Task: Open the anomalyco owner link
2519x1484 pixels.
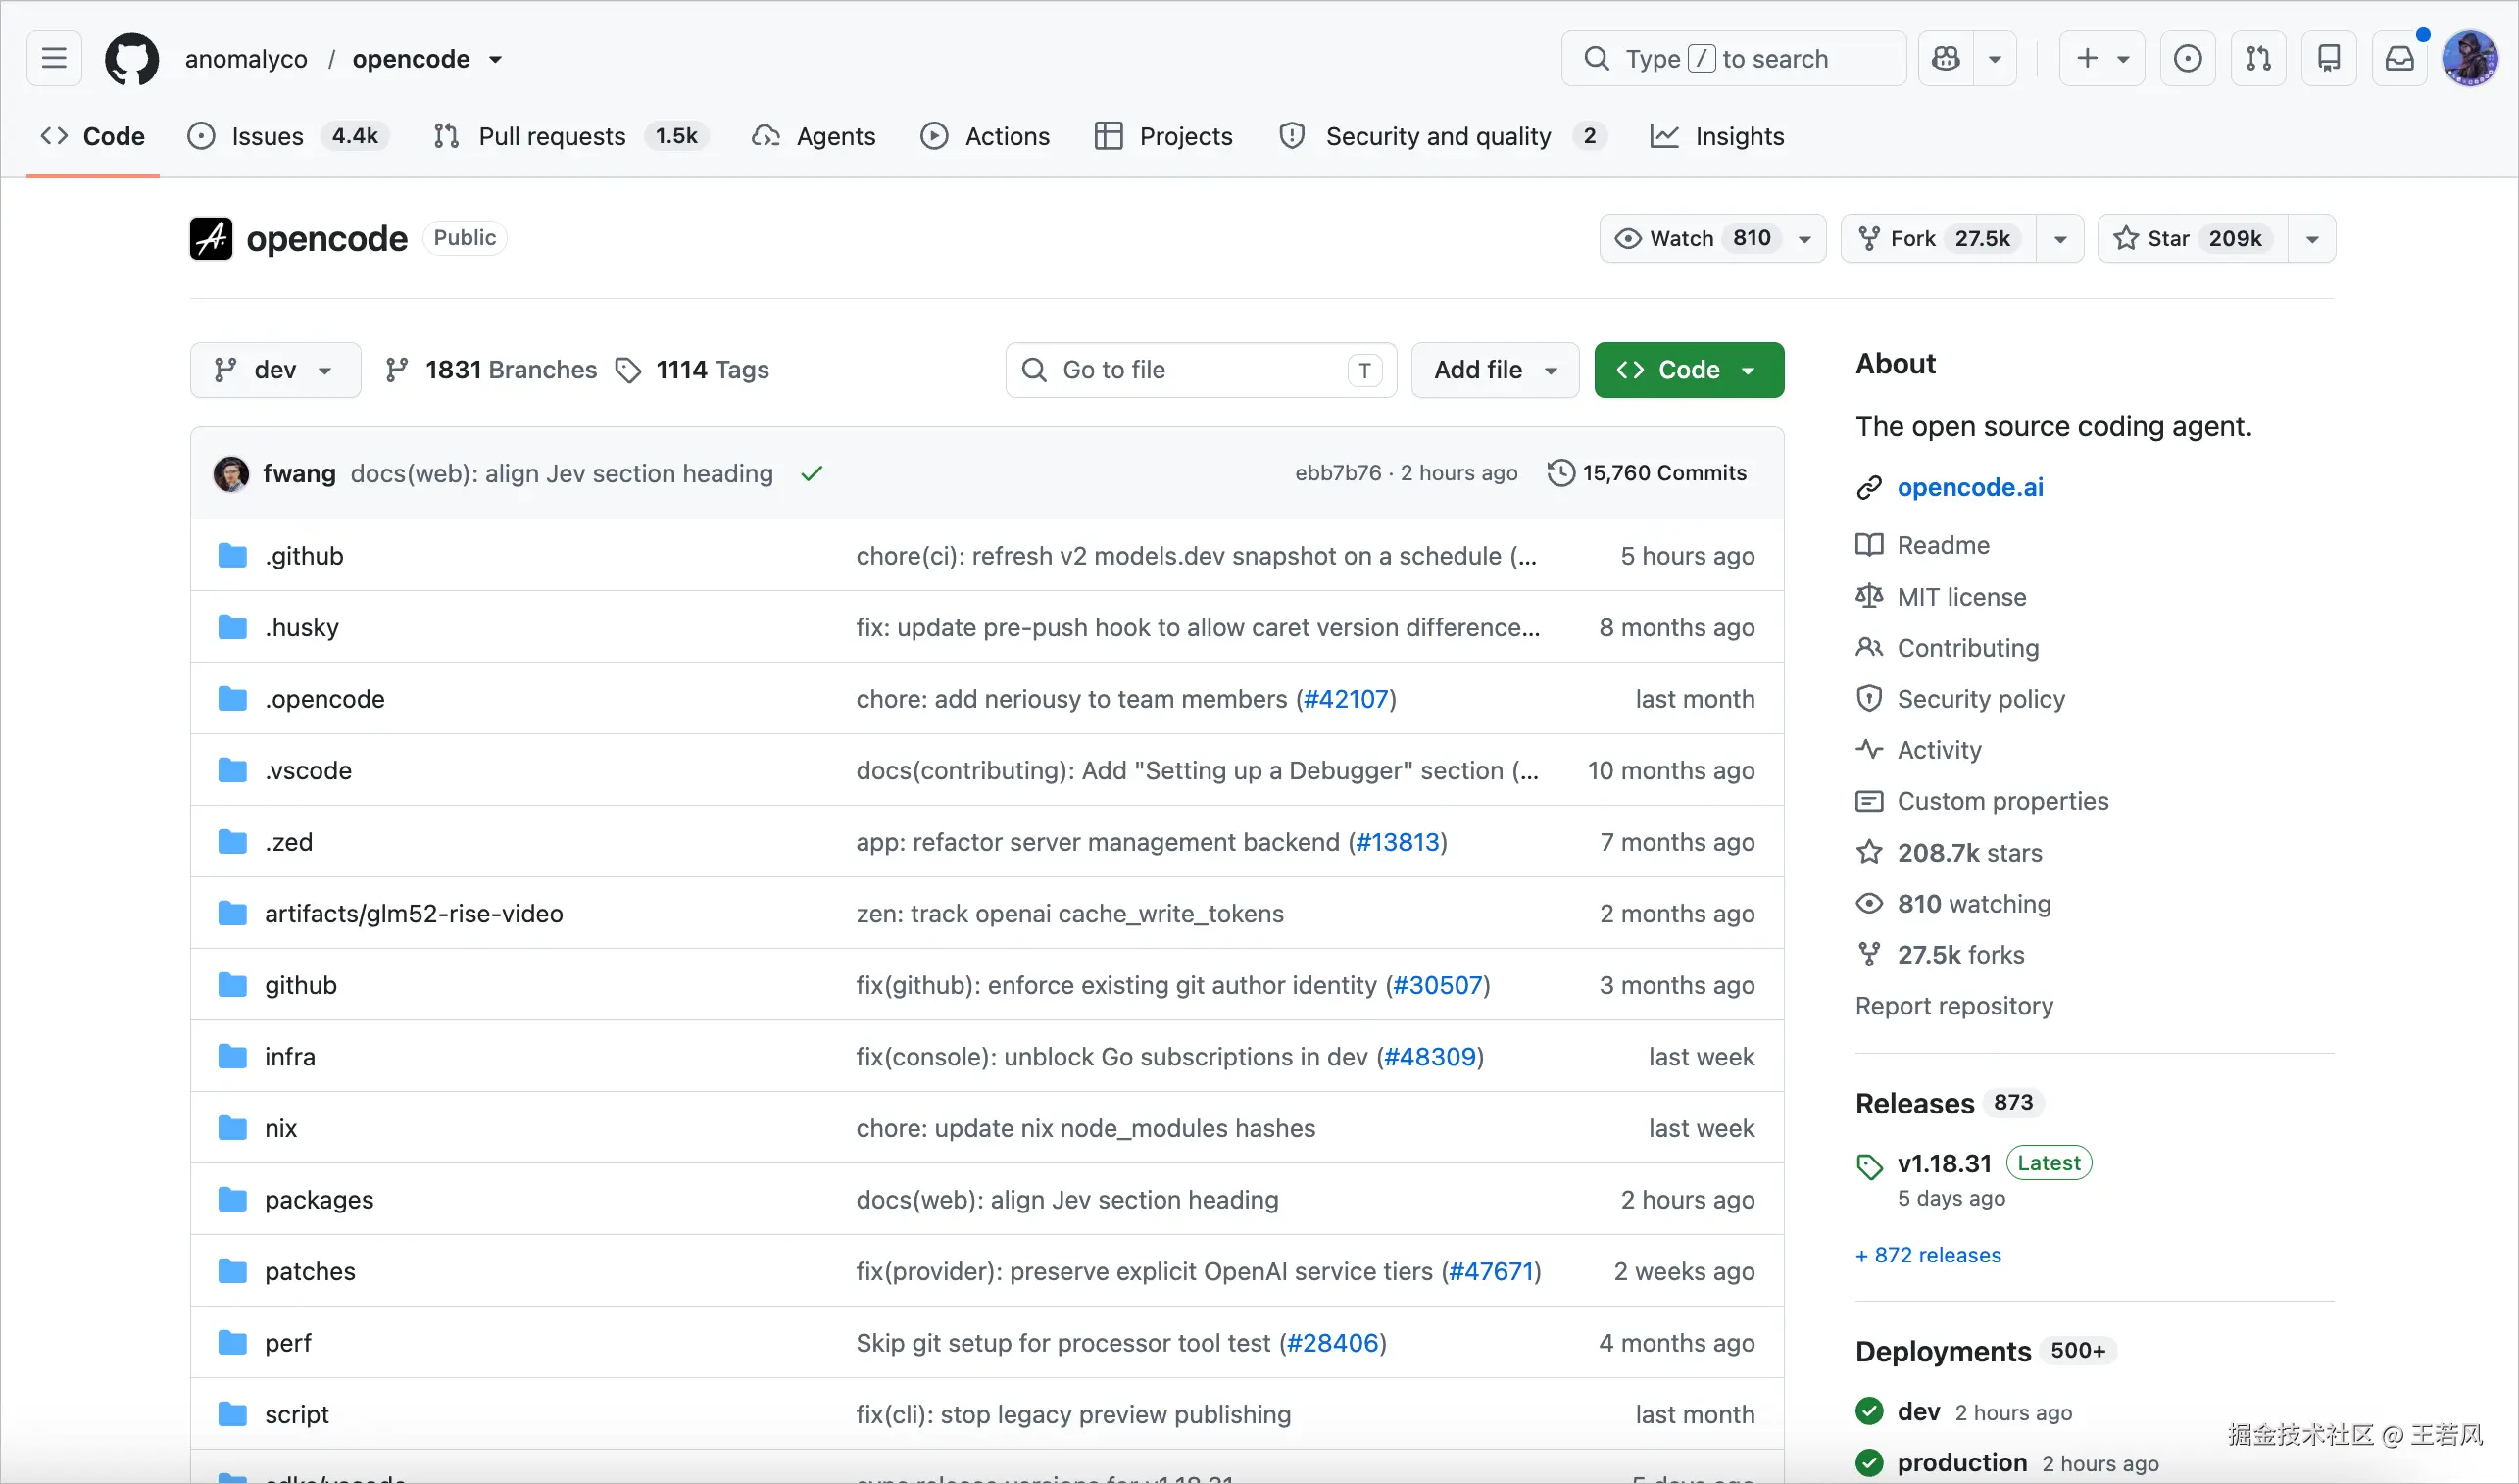Action: 246,59
